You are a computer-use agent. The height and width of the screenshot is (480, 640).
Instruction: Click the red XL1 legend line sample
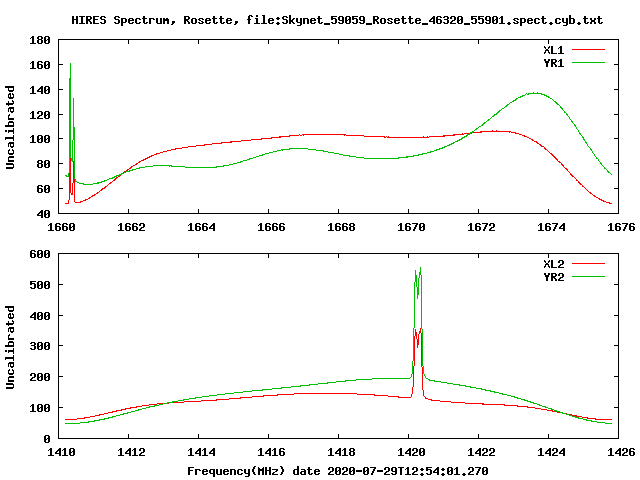(588, 50)
